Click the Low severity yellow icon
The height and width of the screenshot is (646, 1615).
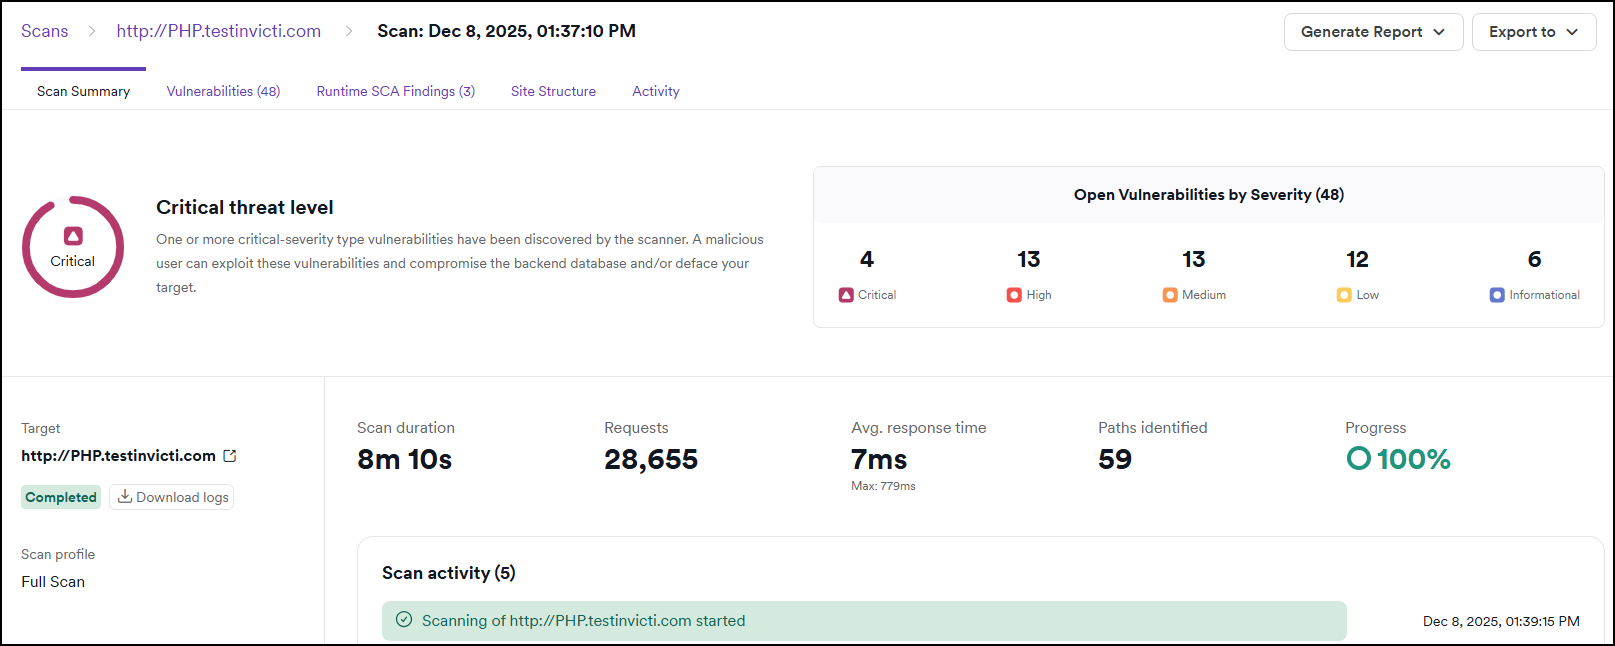(x=1344, y=295)
